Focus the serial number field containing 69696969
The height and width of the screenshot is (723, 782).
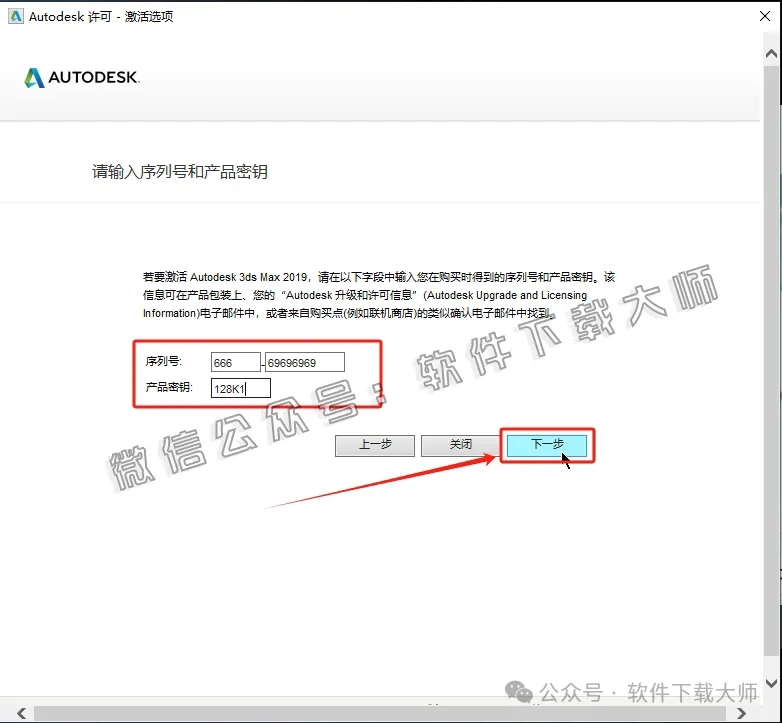(305, 362)
